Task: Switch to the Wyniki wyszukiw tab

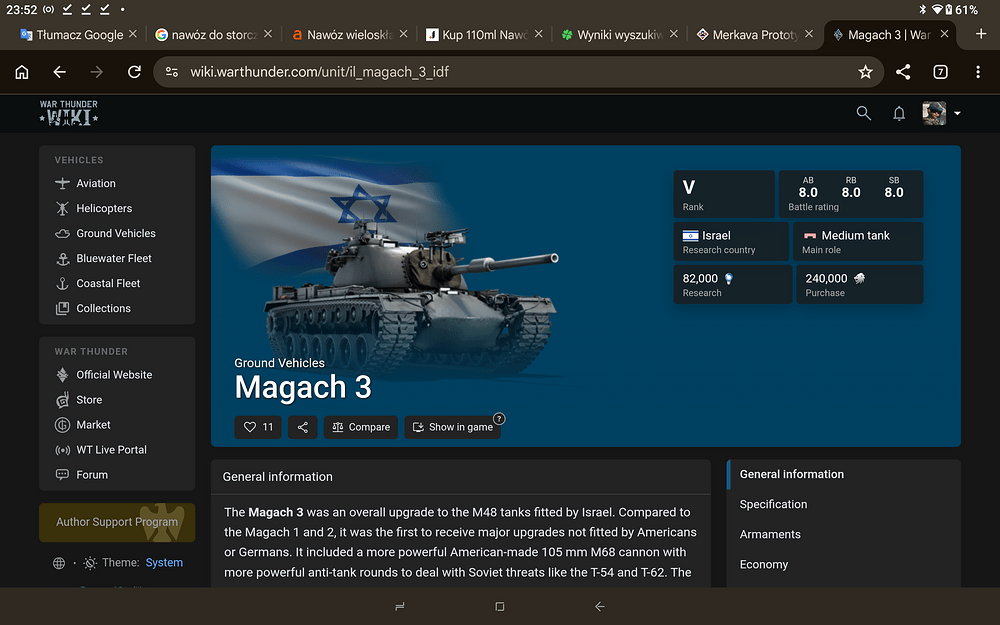Action: click(x=612, y=34)
